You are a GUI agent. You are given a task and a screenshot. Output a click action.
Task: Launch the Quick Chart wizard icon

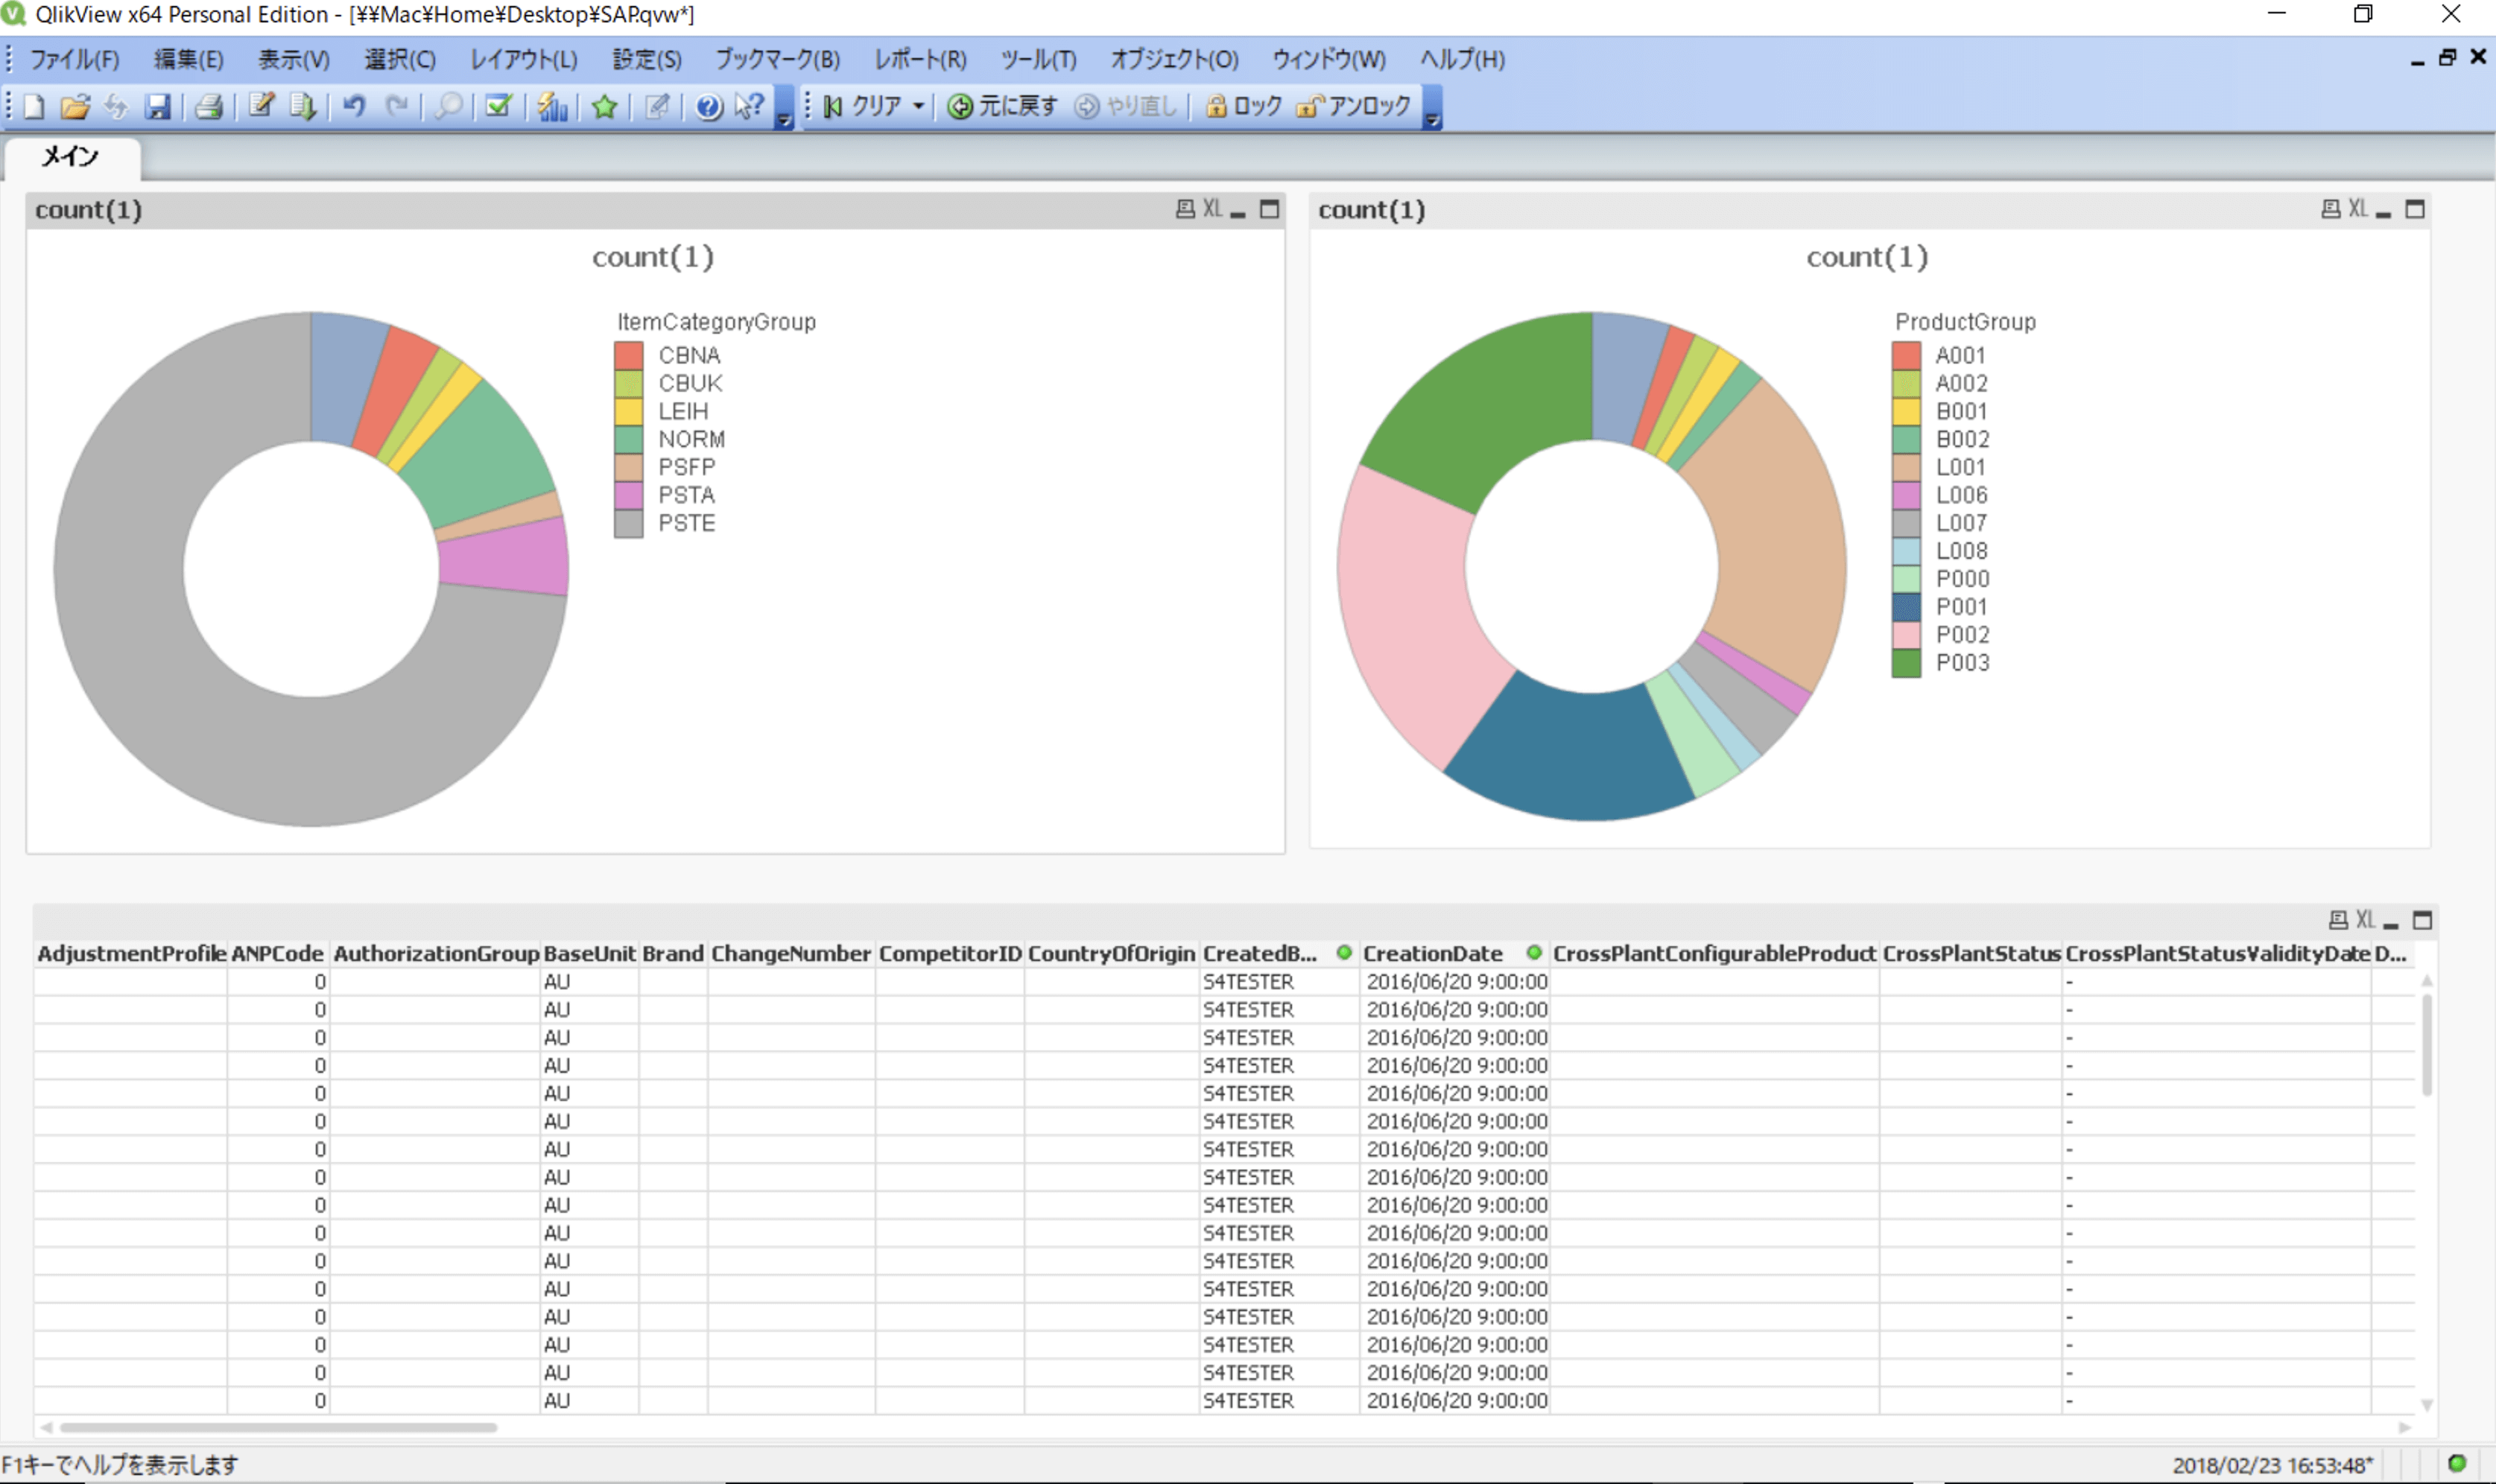(552, 106)
